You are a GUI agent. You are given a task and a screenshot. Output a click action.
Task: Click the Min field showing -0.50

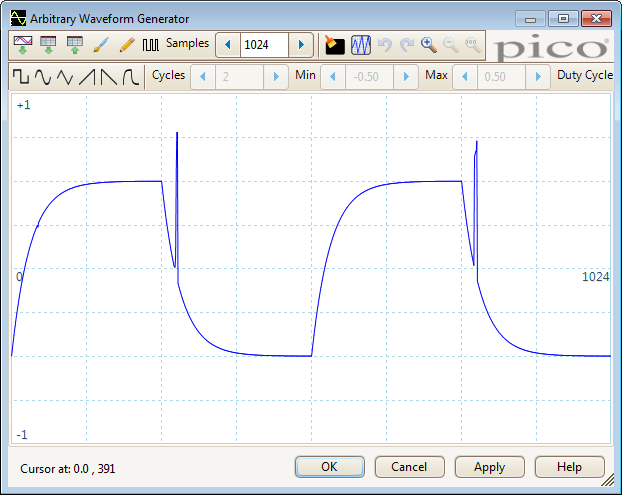tap(369, 76)
